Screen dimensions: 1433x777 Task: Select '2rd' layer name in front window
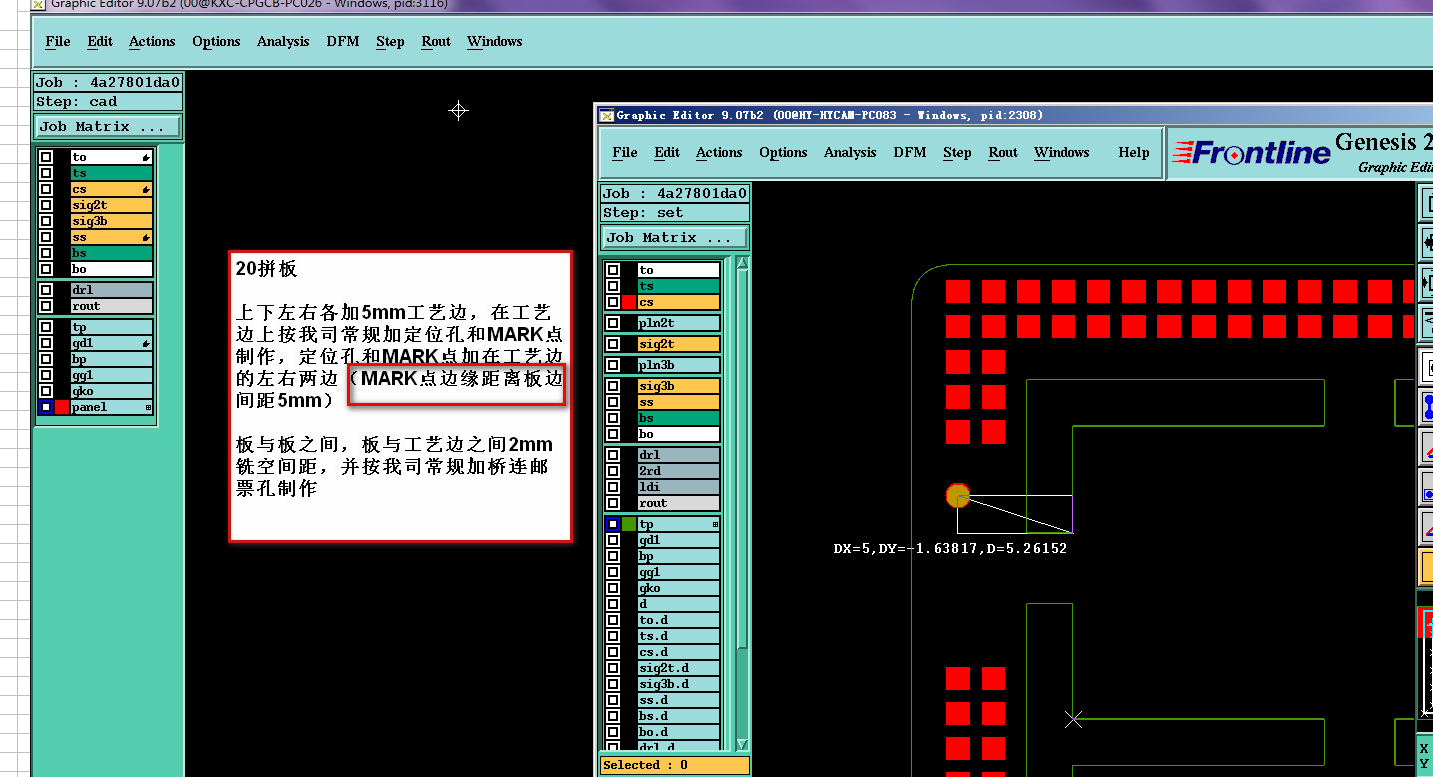coord(679,471)
